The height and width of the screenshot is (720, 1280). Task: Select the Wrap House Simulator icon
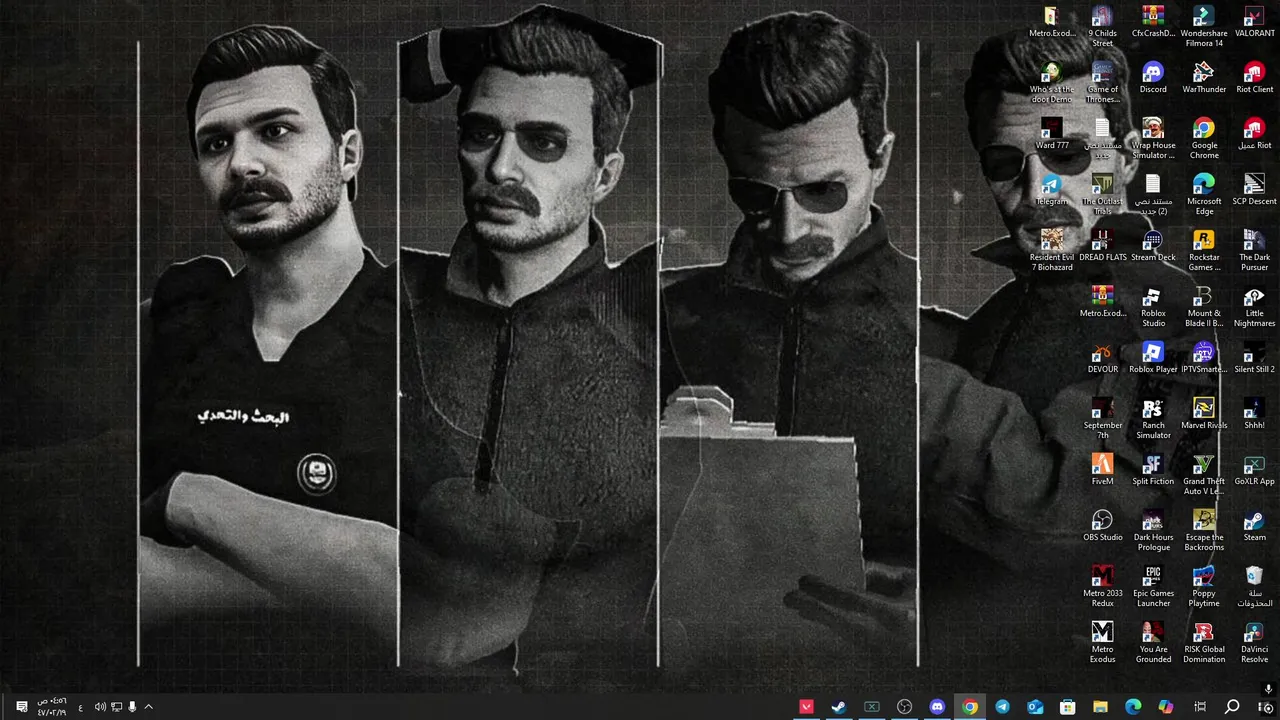1153,139
